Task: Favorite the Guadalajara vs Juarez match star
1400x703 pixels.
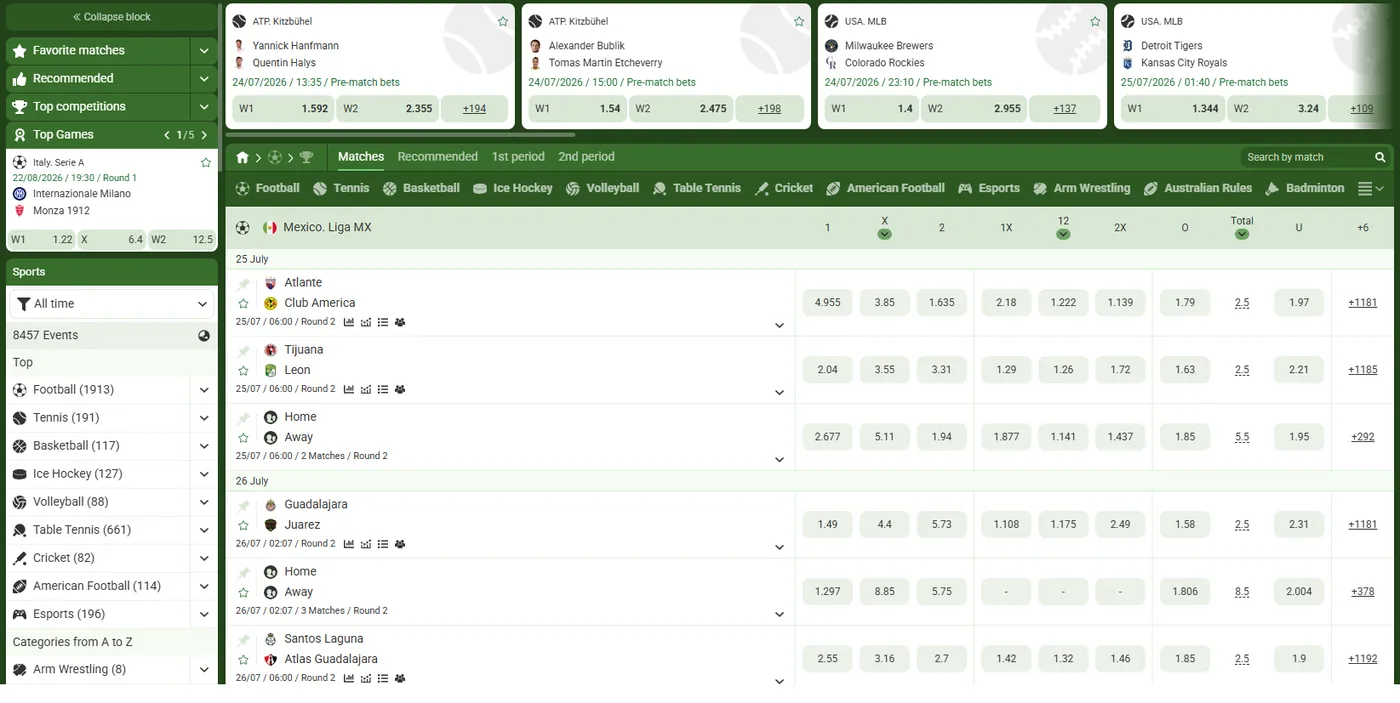Action: 243,526
